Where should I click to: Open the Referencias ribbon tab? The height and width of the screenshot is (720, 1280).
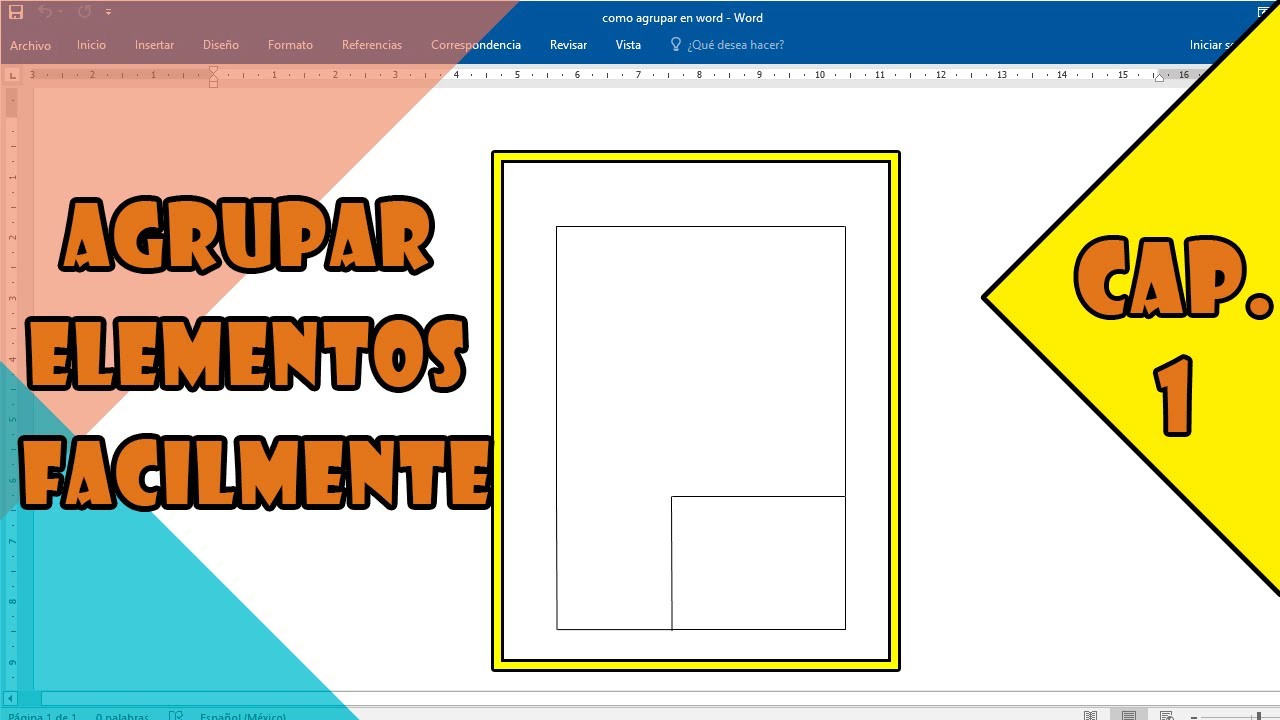(x=372, y=45)
